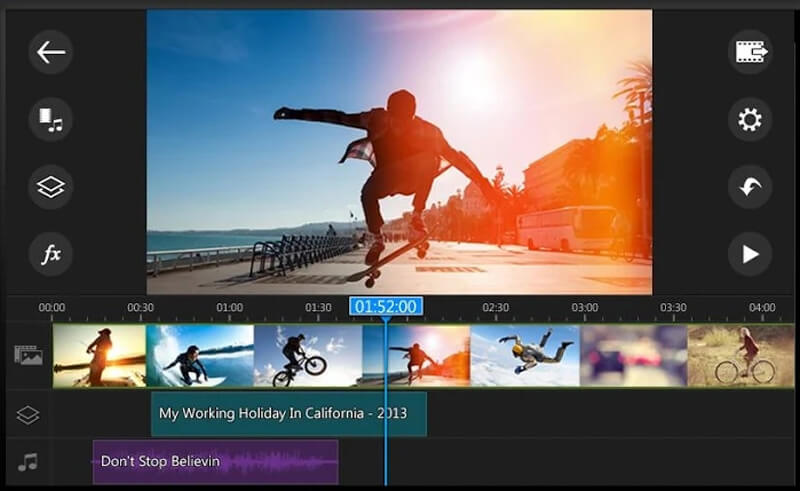
Task: Open the add media and music library
Action: point(50,119)
